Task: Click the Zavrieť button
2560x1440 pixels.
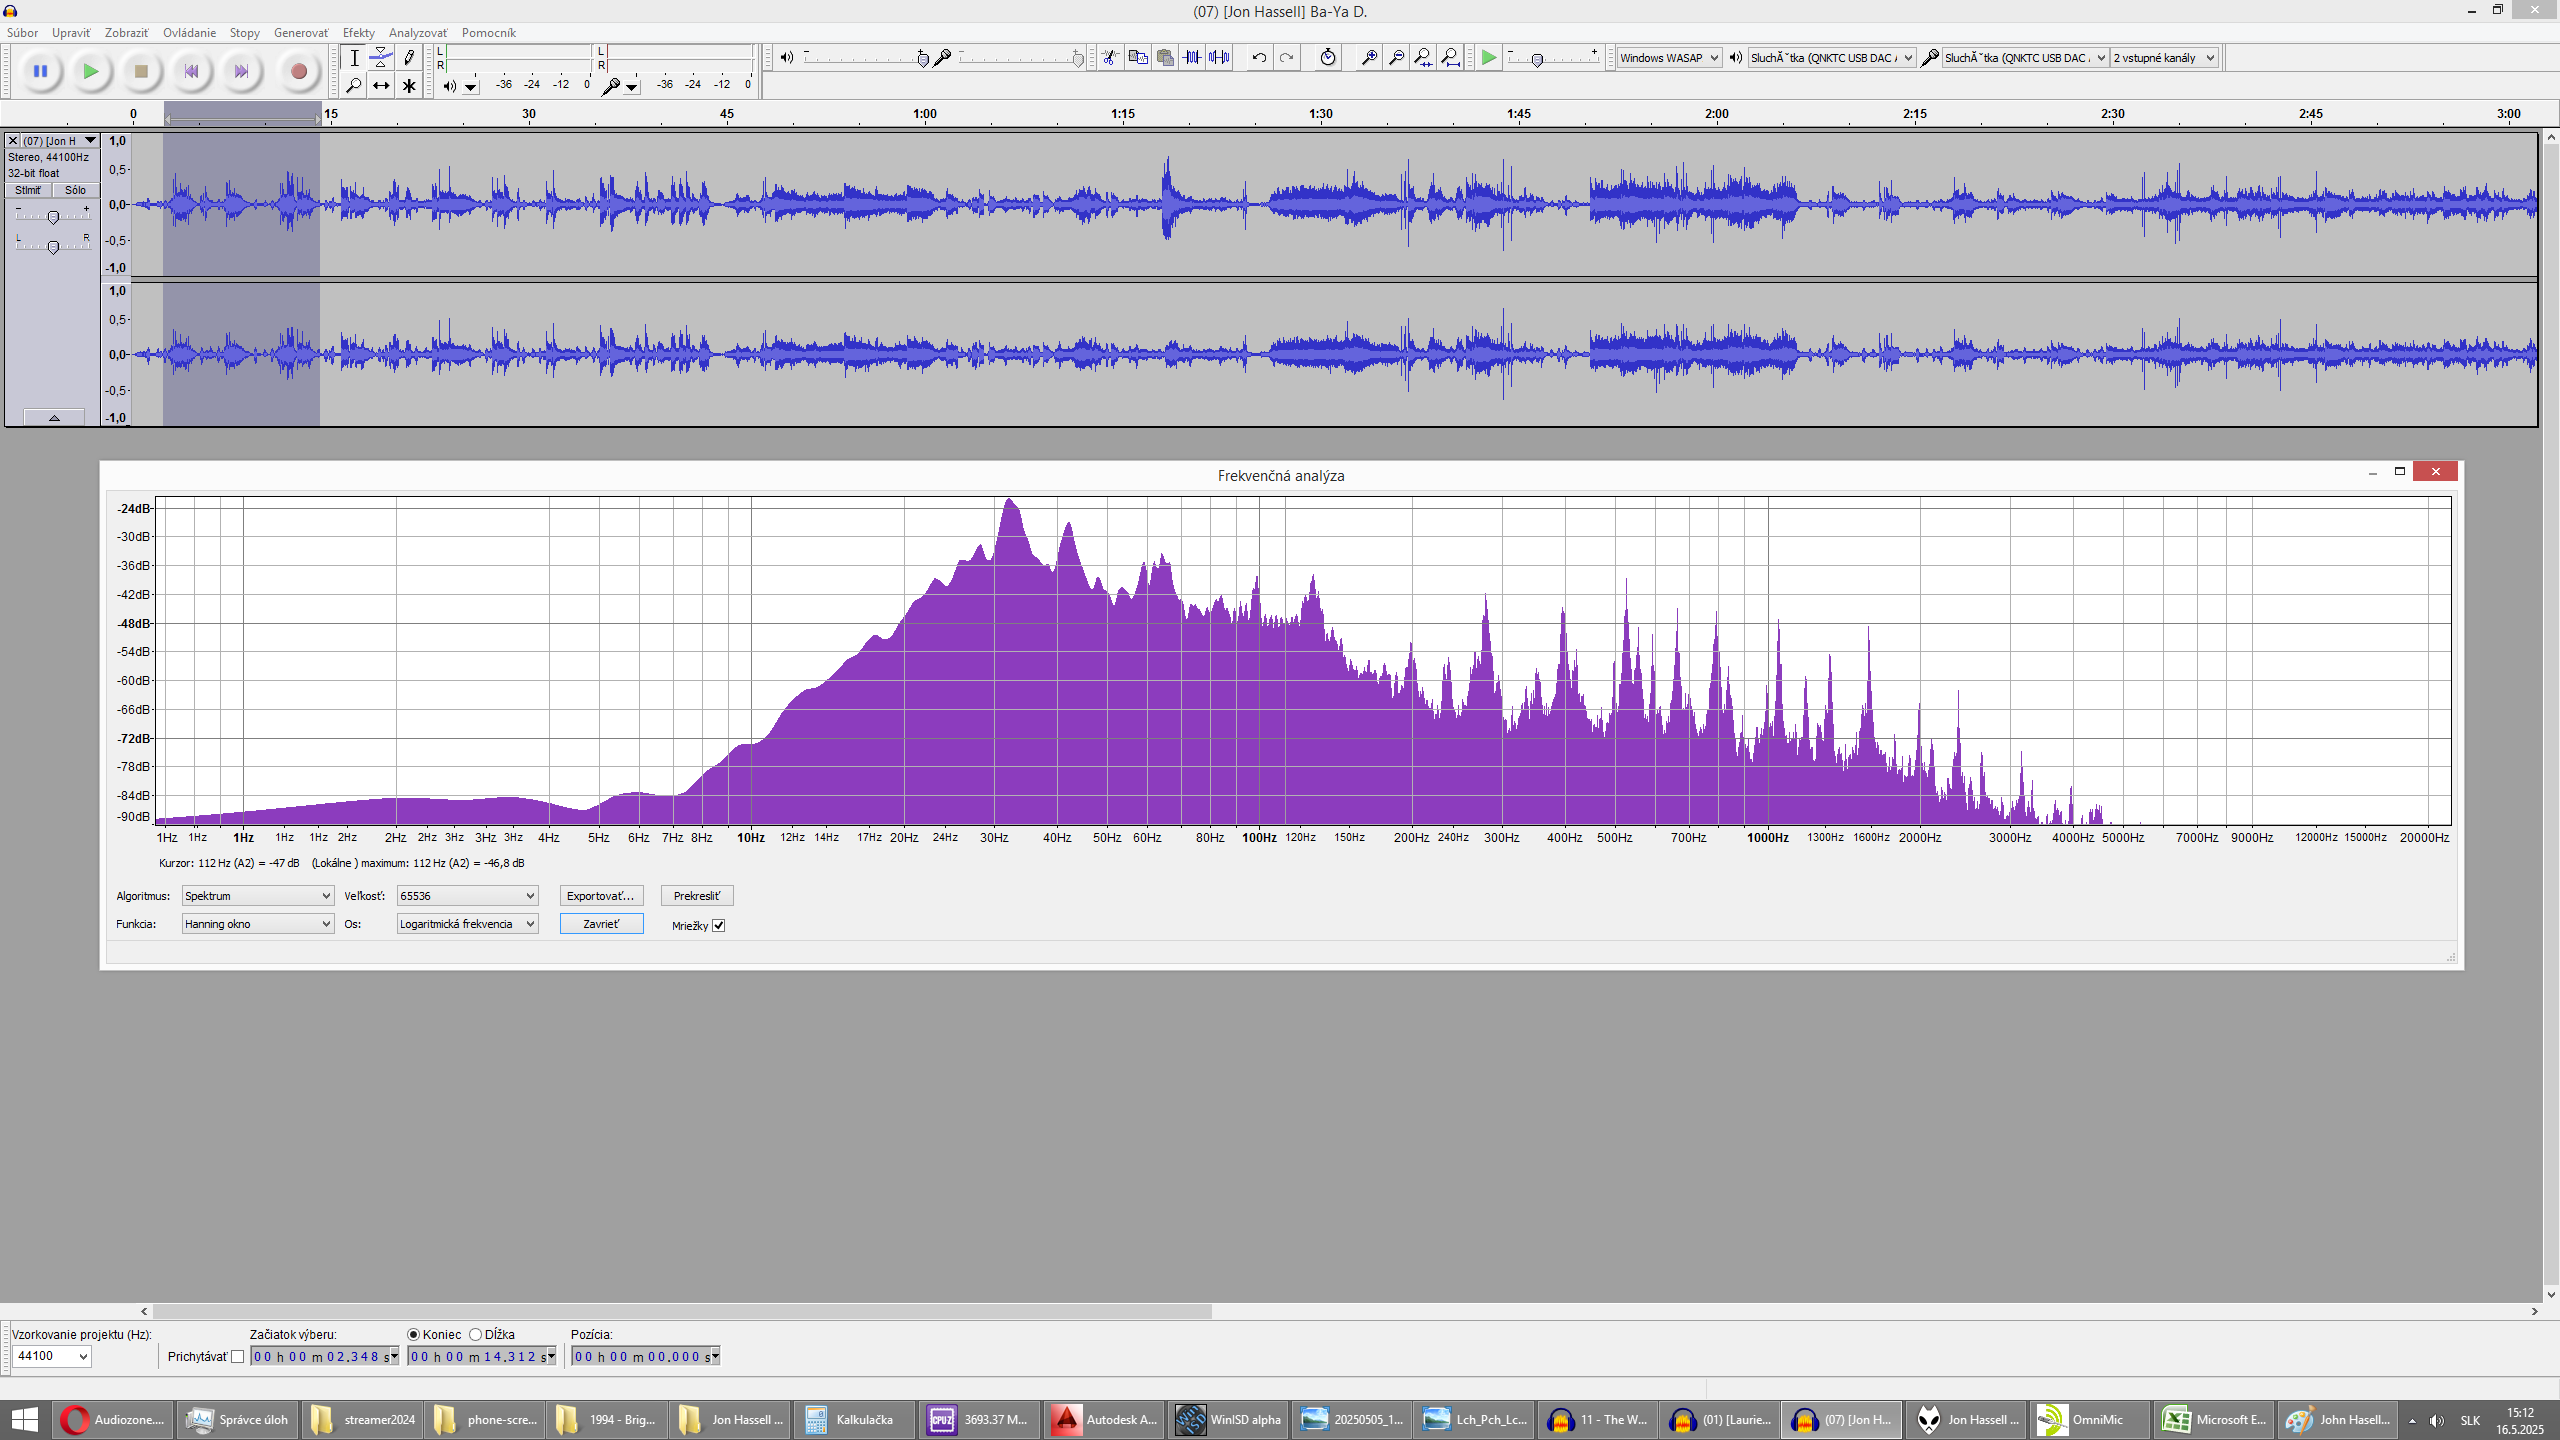Action: tap(600, 924)
